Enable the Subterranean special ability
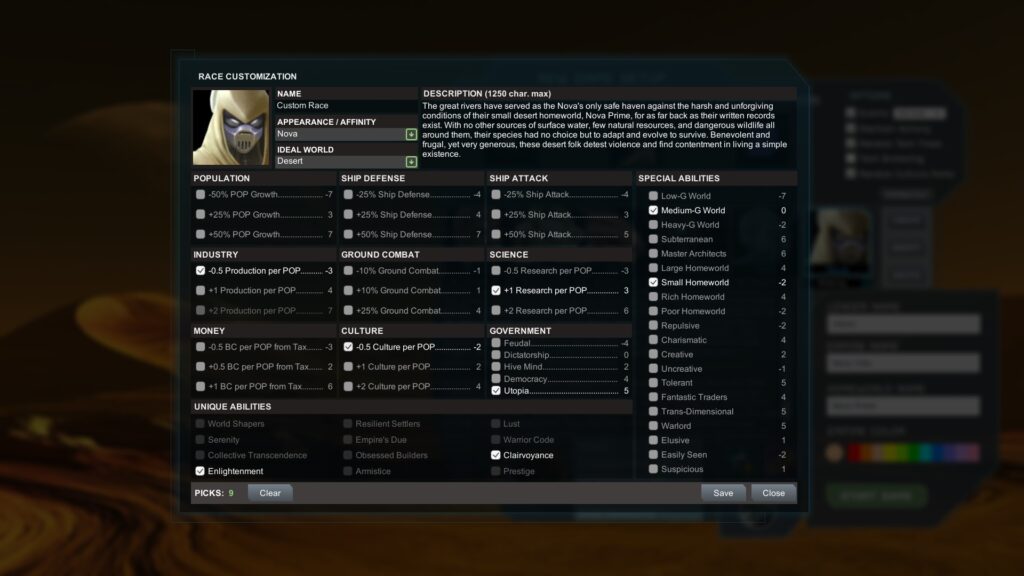Image resolution: width=1024 pixels, height=576 pixels. [653, 239]
